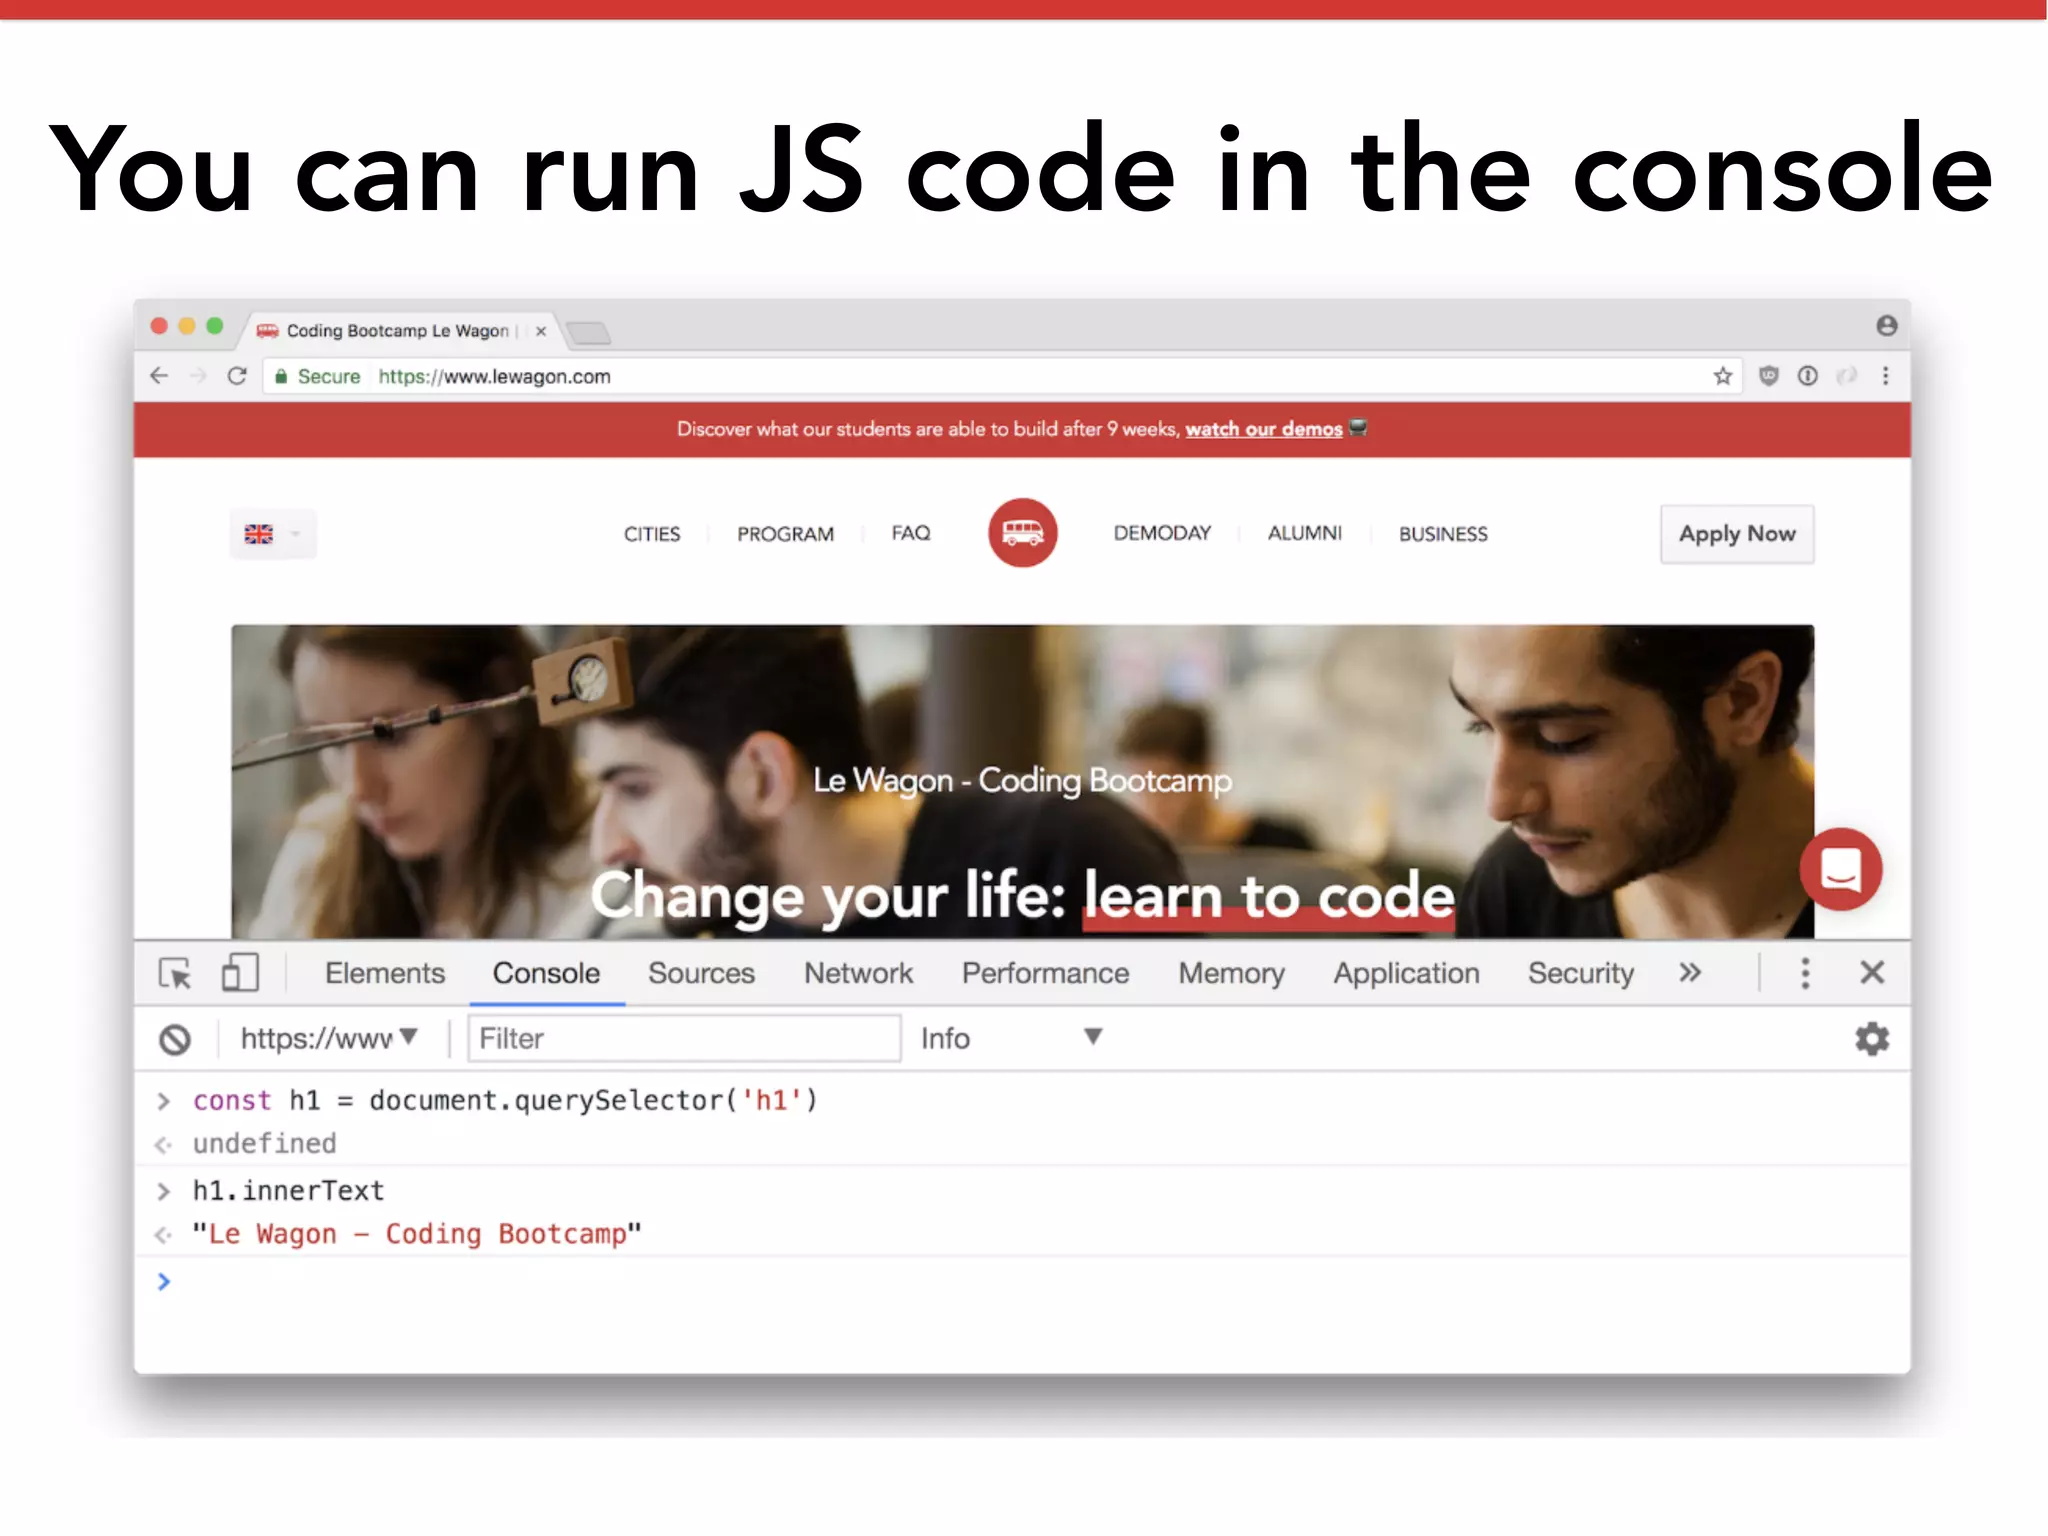Show more DevTools tabs with double chevron
Image resolution: width=2048 pixels, height=1536 pixels.
1690,973
